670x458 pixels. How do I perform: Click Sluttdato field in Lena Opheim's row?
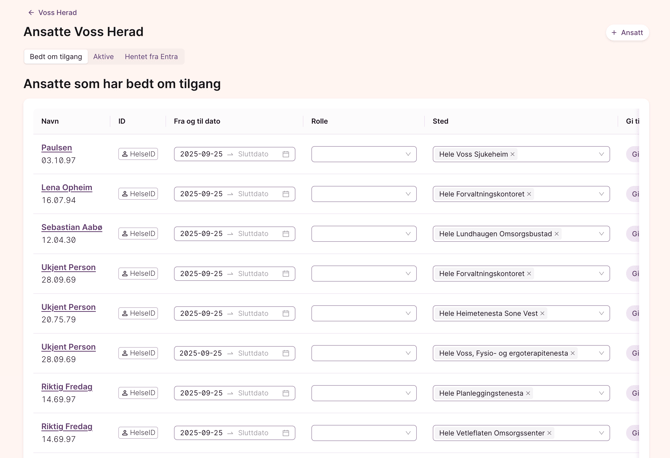pos(253,194)
